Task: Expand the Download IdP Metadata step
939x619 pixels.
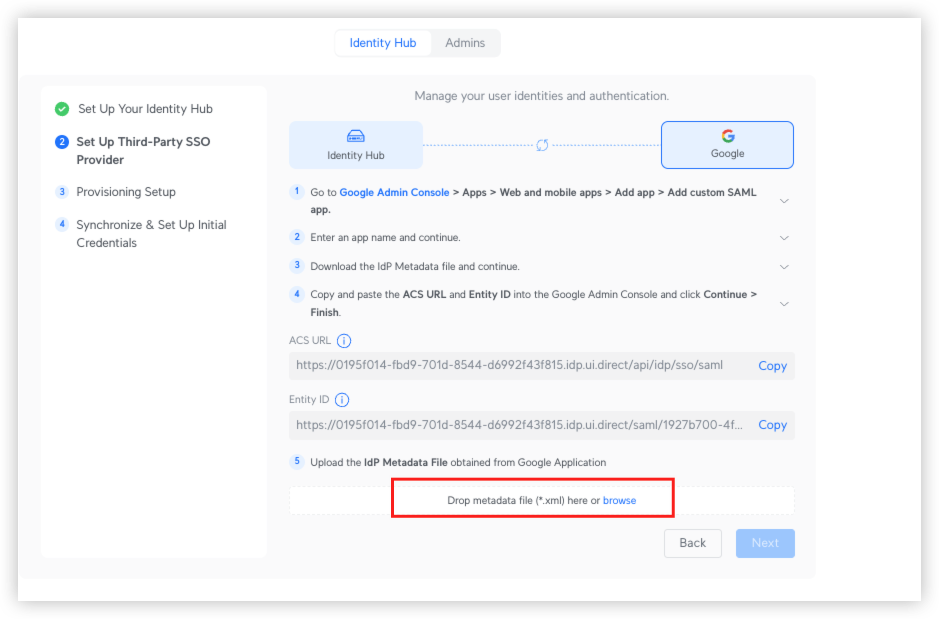Action: (784, 267)
